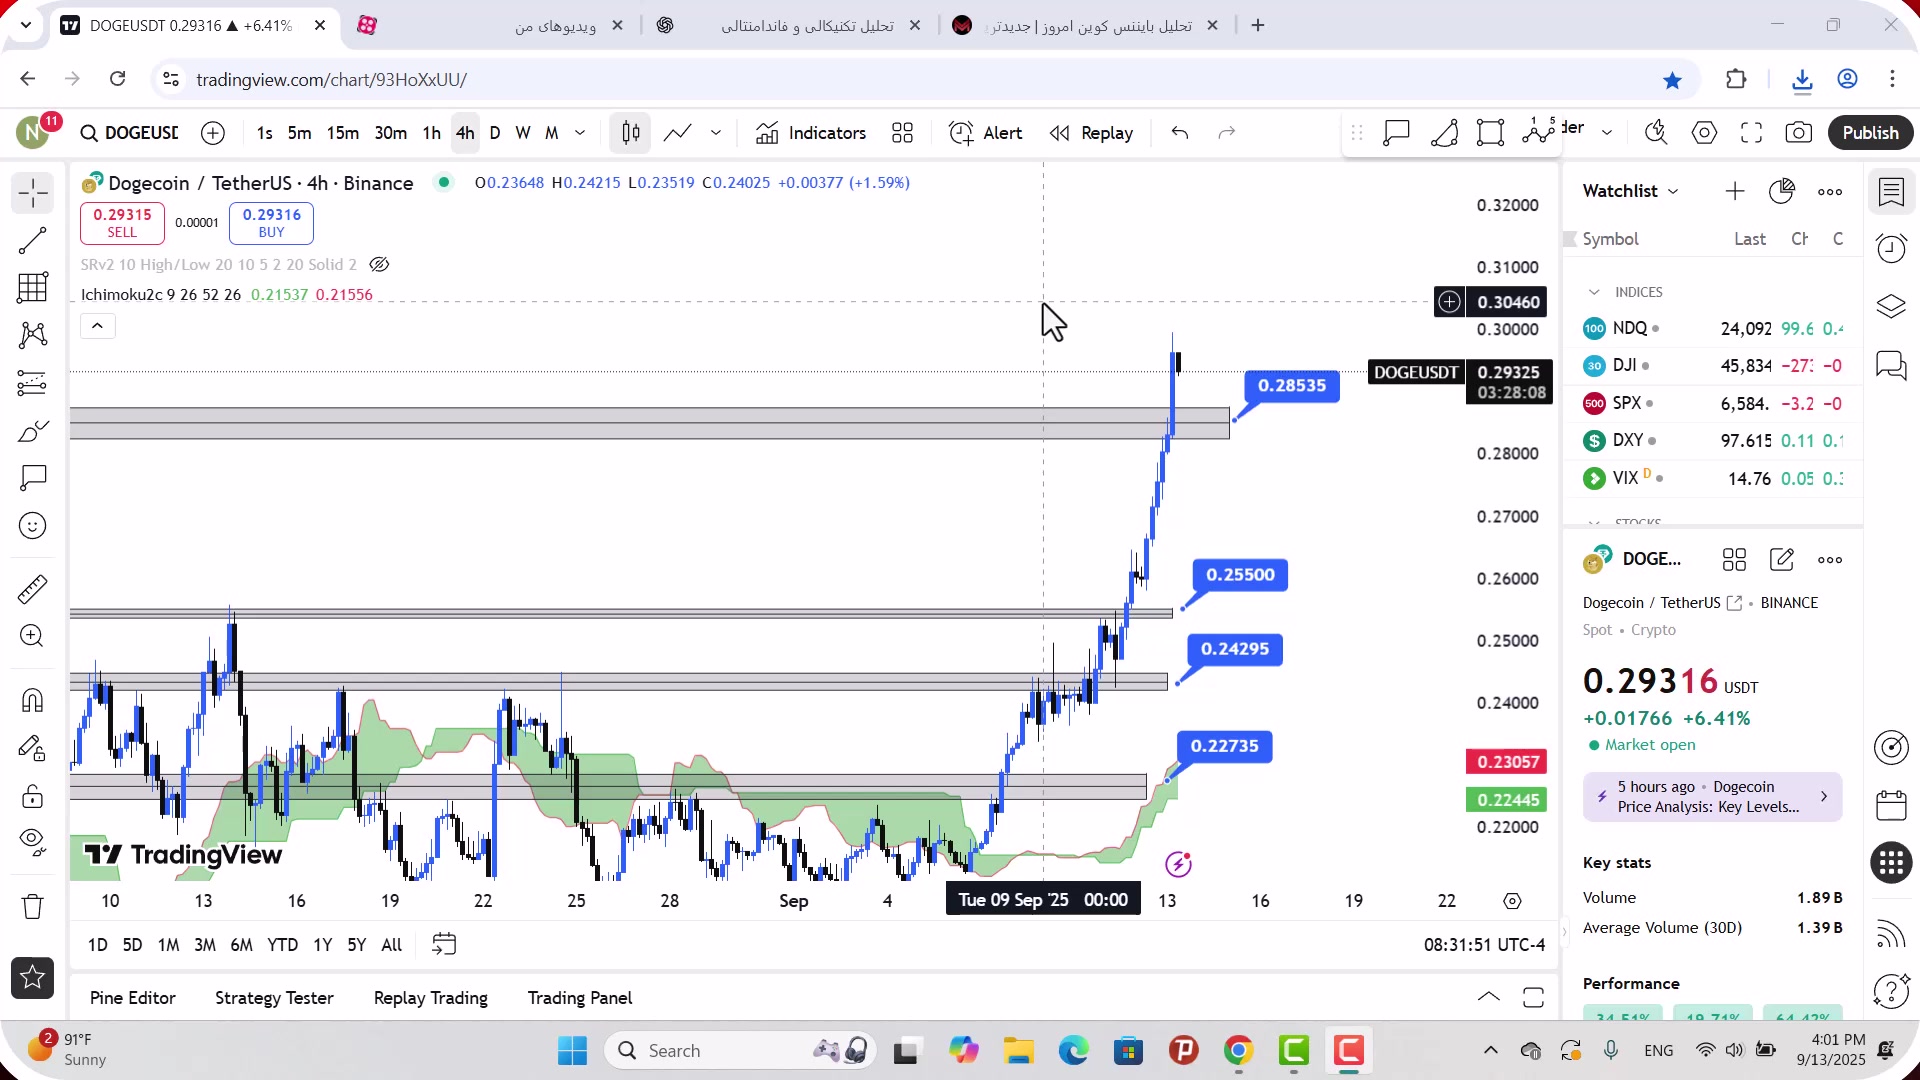The image size is (1920, 1080).
Task: Open the go-to date calendar icon
Action: coord(444,945)
